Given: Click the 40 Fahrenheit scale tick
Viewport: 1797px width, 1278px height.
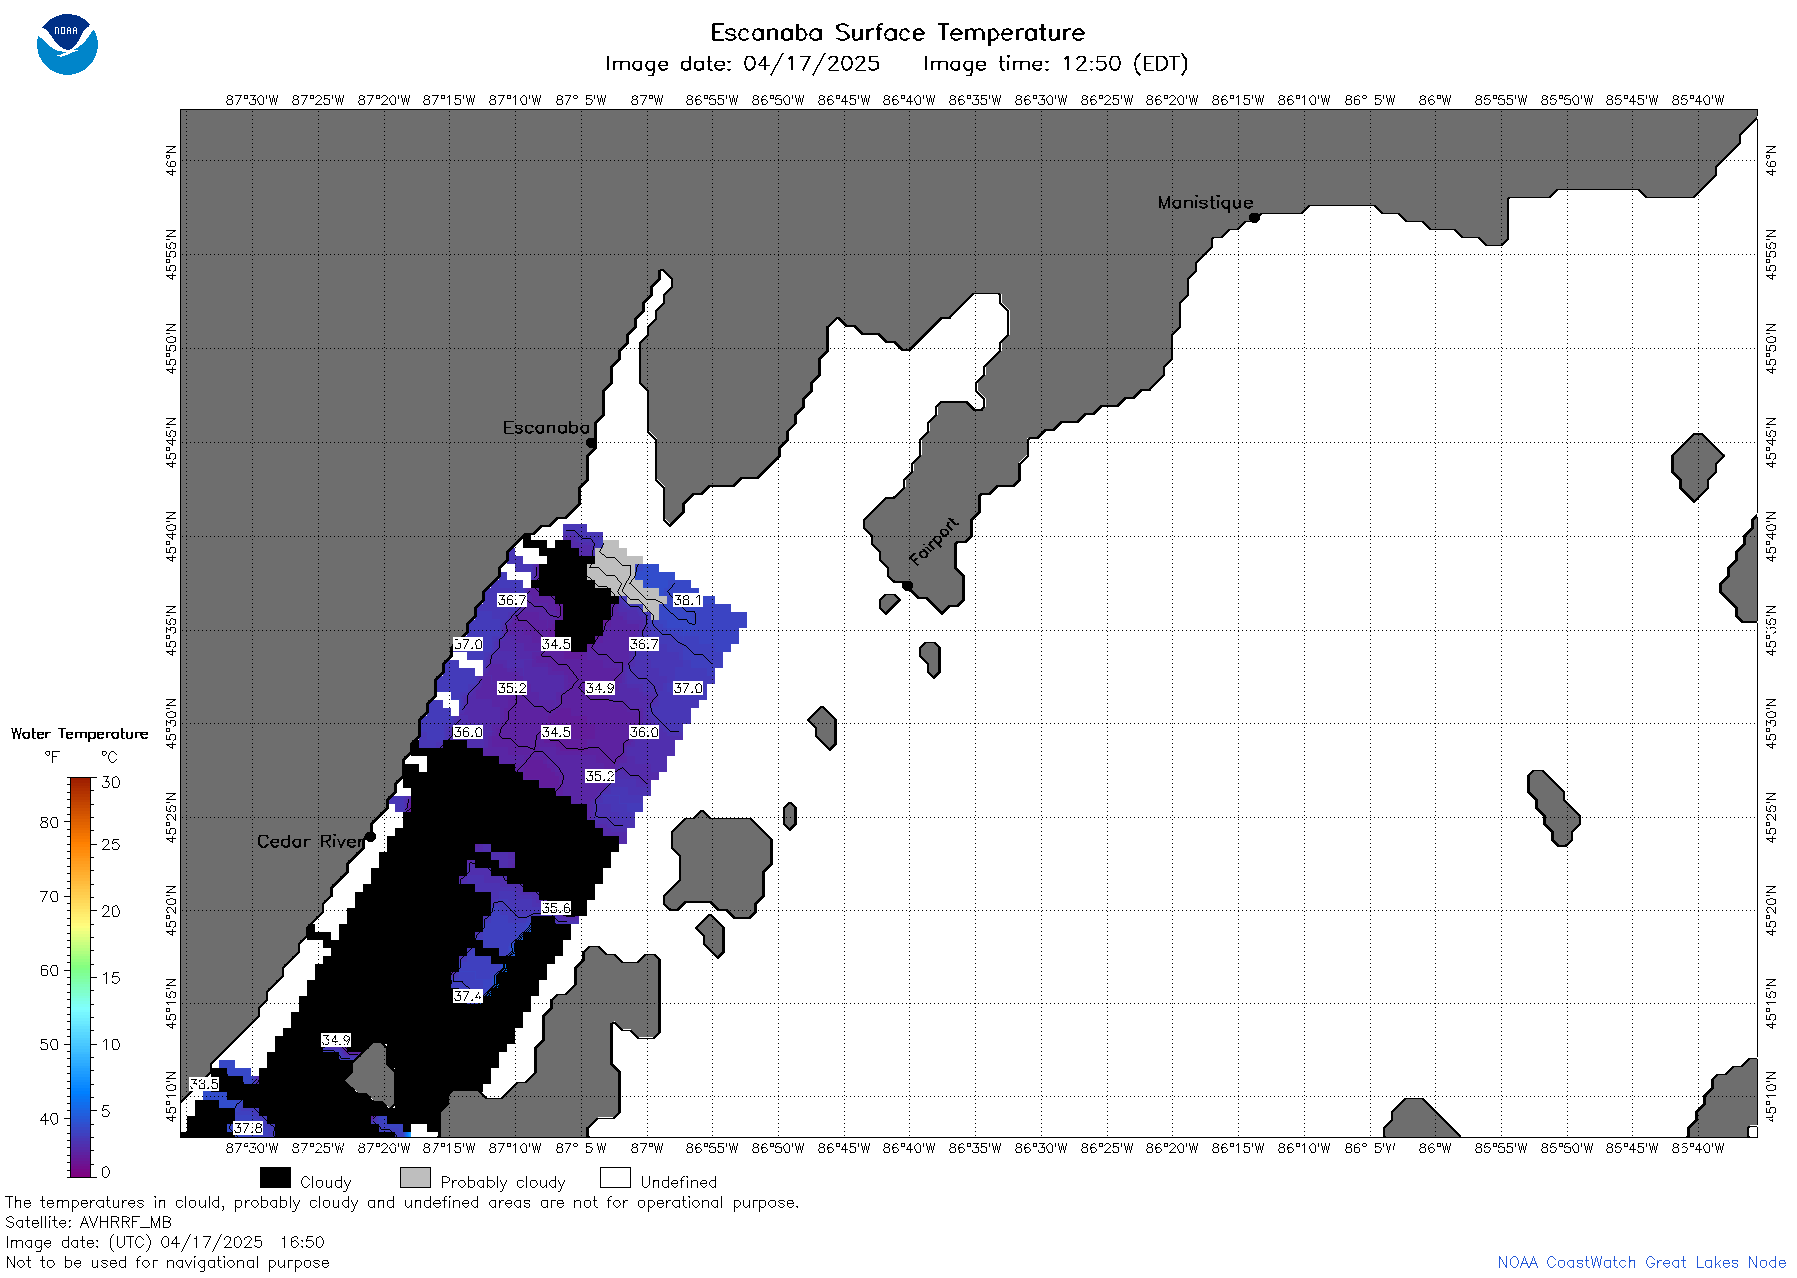Looking at the screenshot, I should (49, 1118).
